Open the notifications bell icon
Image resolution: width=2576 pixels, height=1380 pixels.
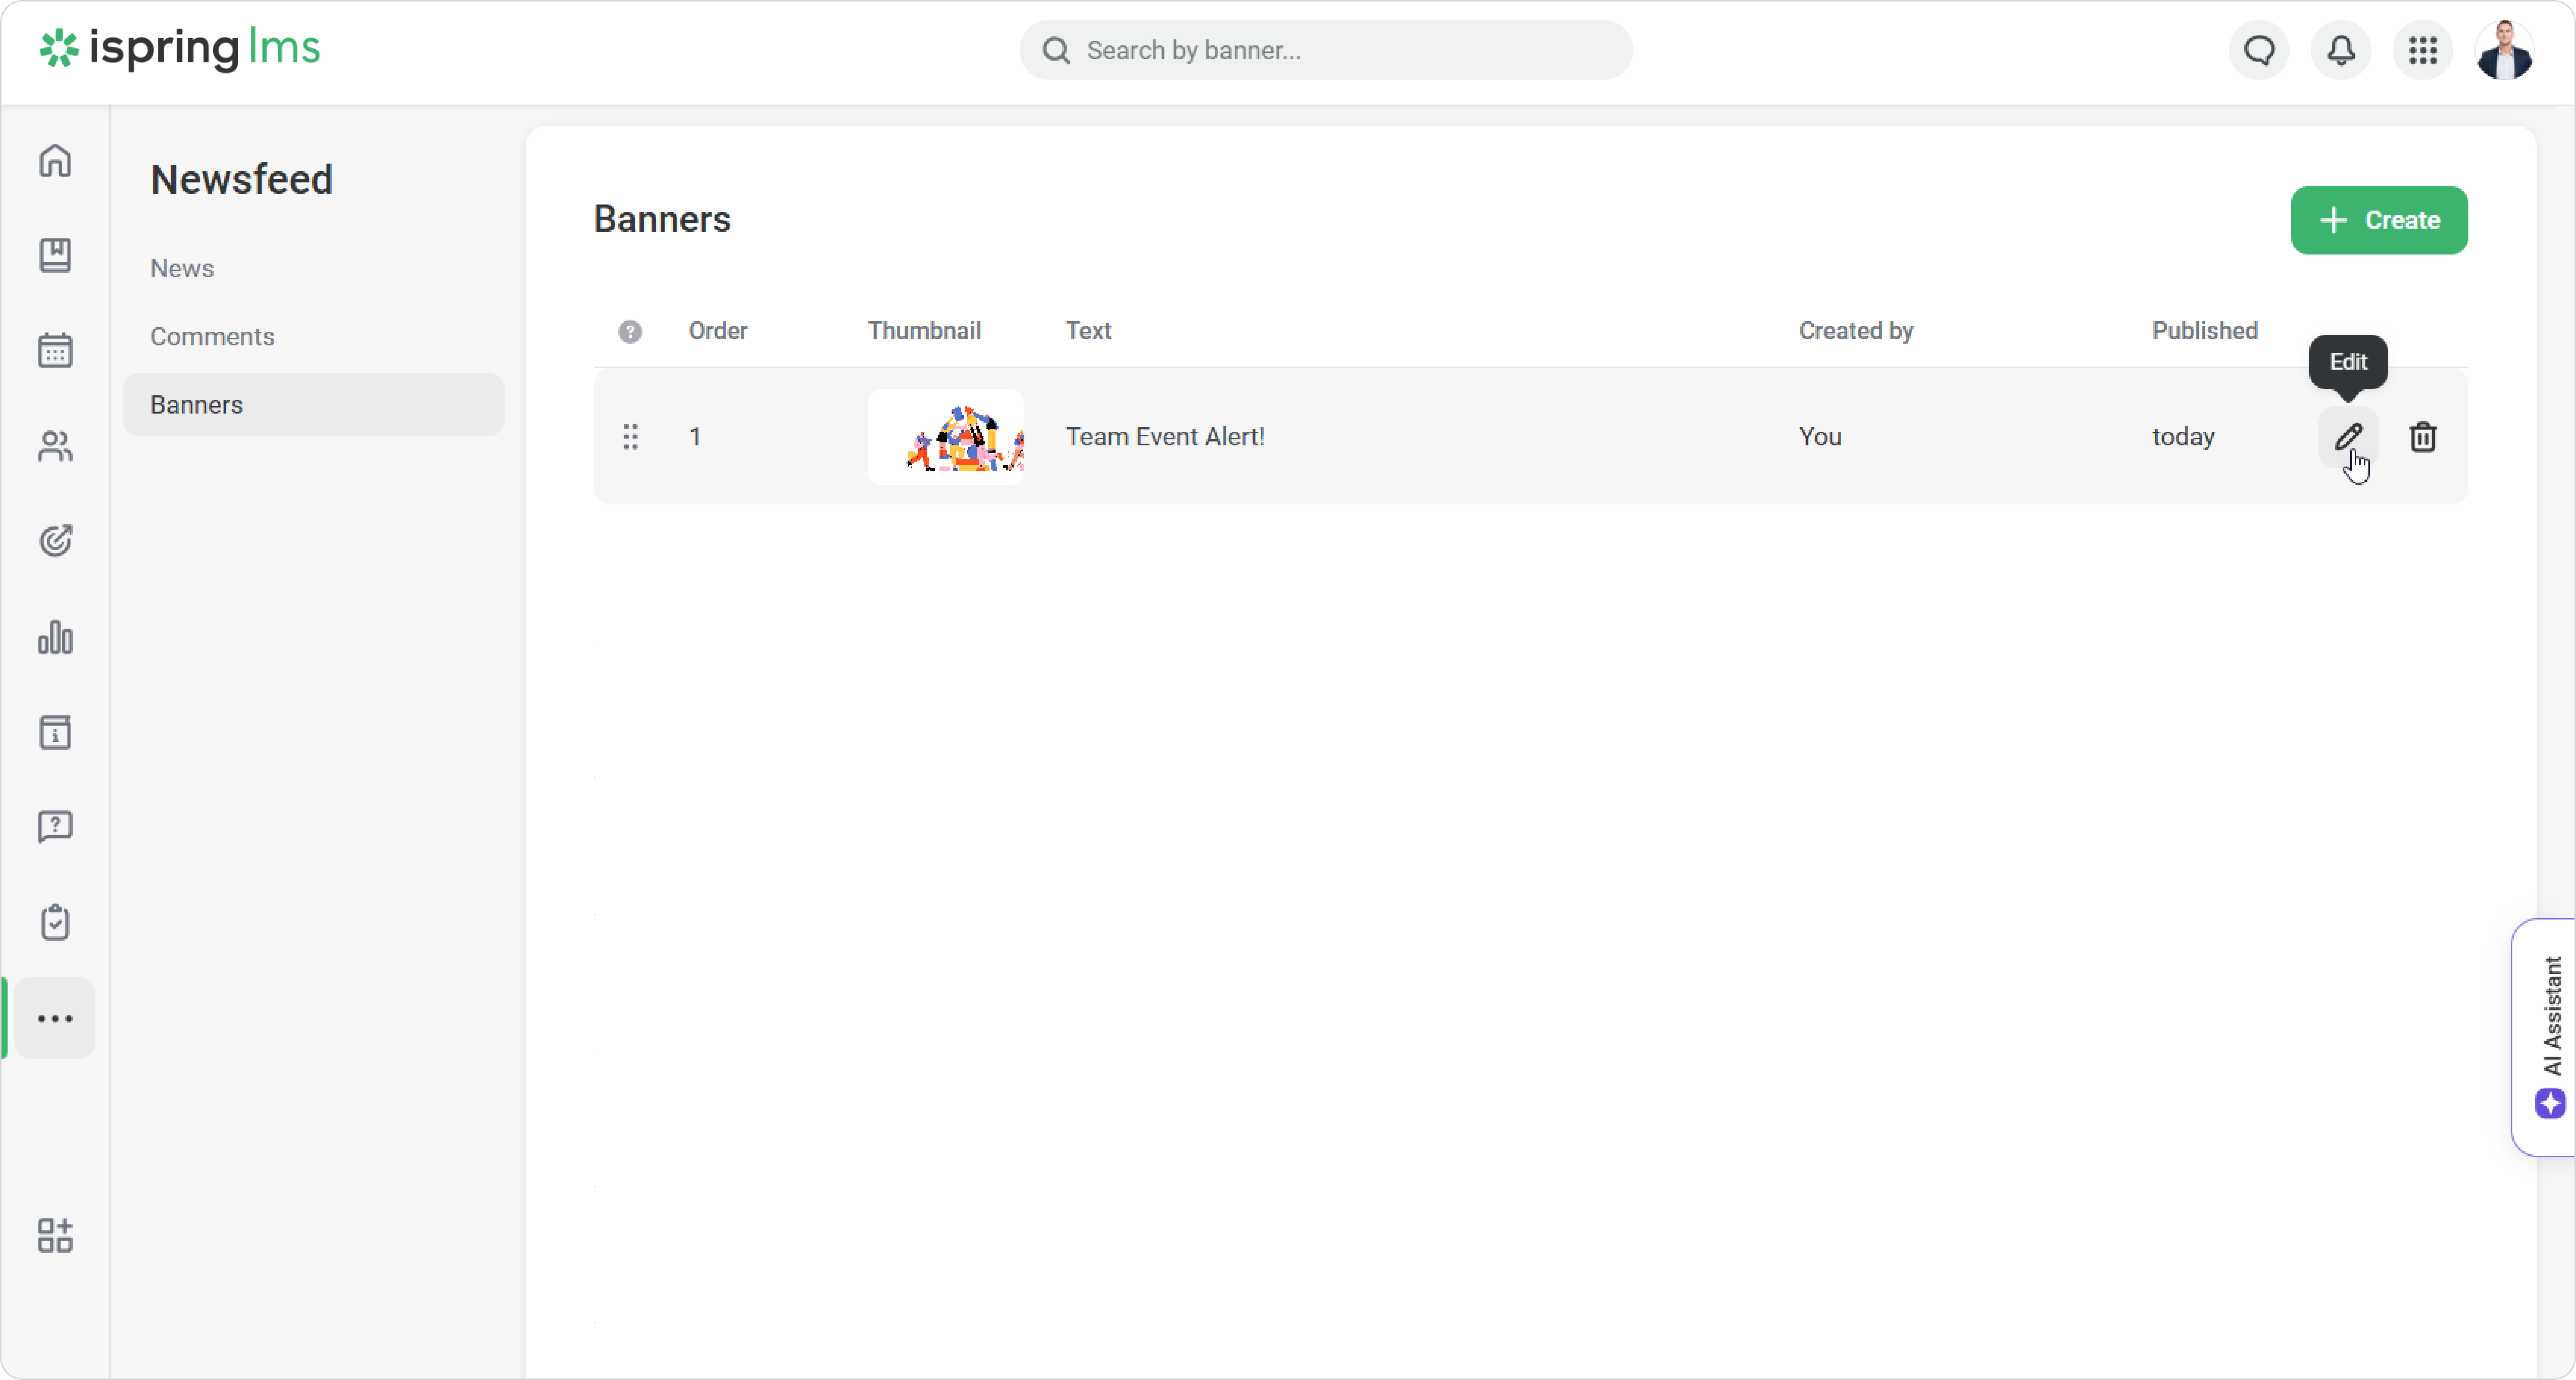[x=2340, y=50]
